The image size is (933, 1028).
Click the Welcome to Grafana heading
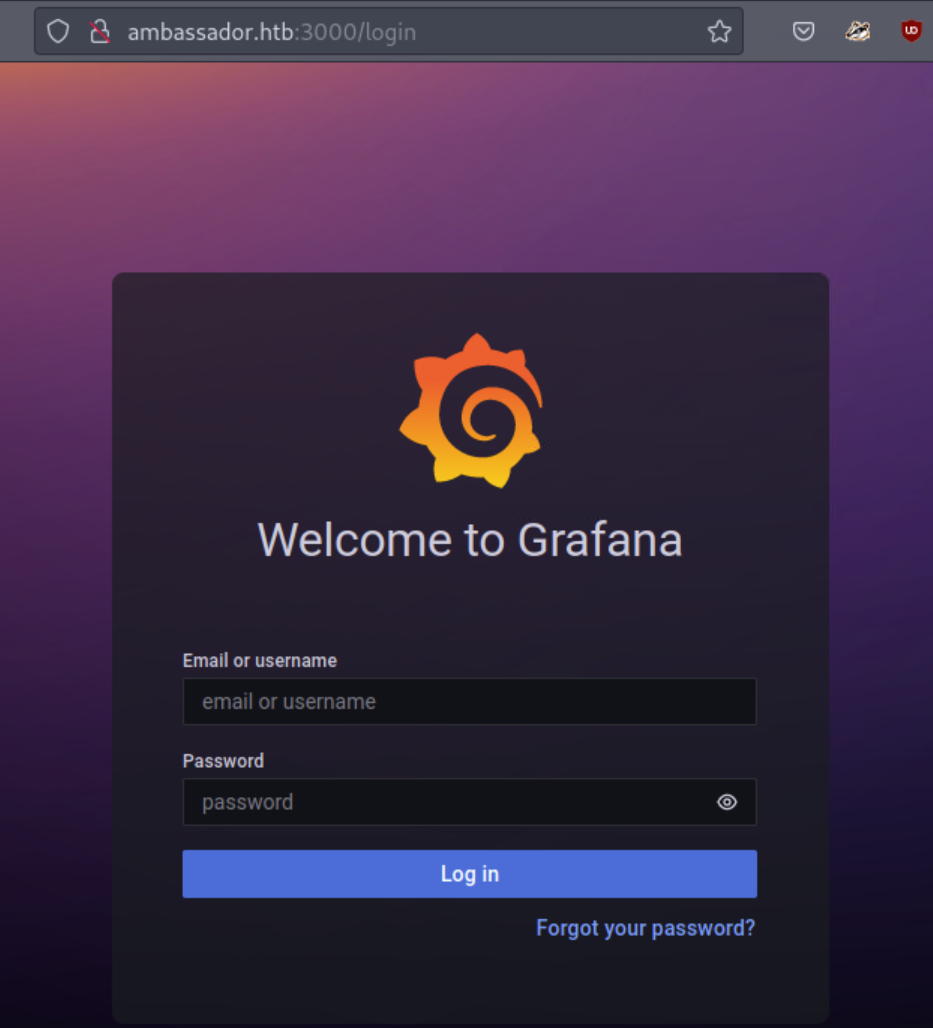(470, 540)
